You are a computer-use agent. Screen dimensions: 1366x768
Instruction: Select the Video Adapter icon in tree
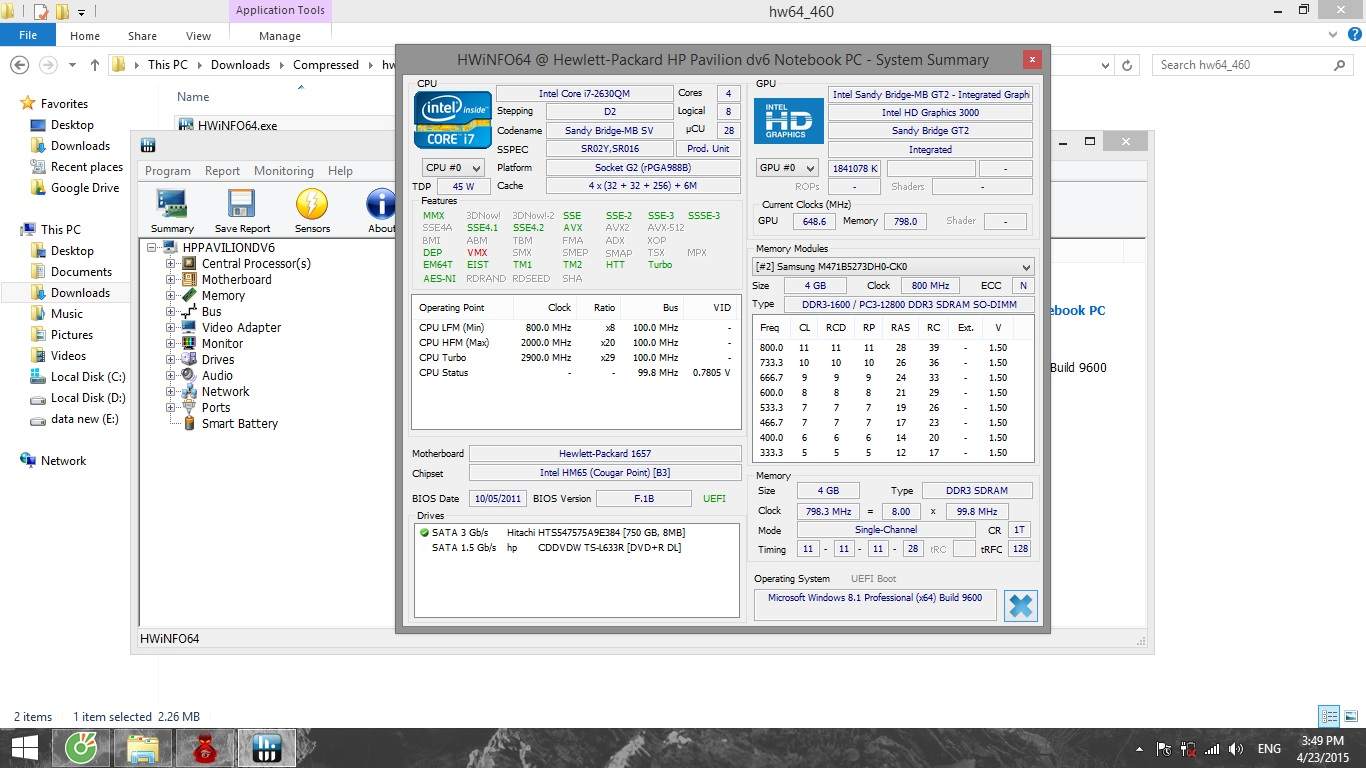click(x=187, y=328)
